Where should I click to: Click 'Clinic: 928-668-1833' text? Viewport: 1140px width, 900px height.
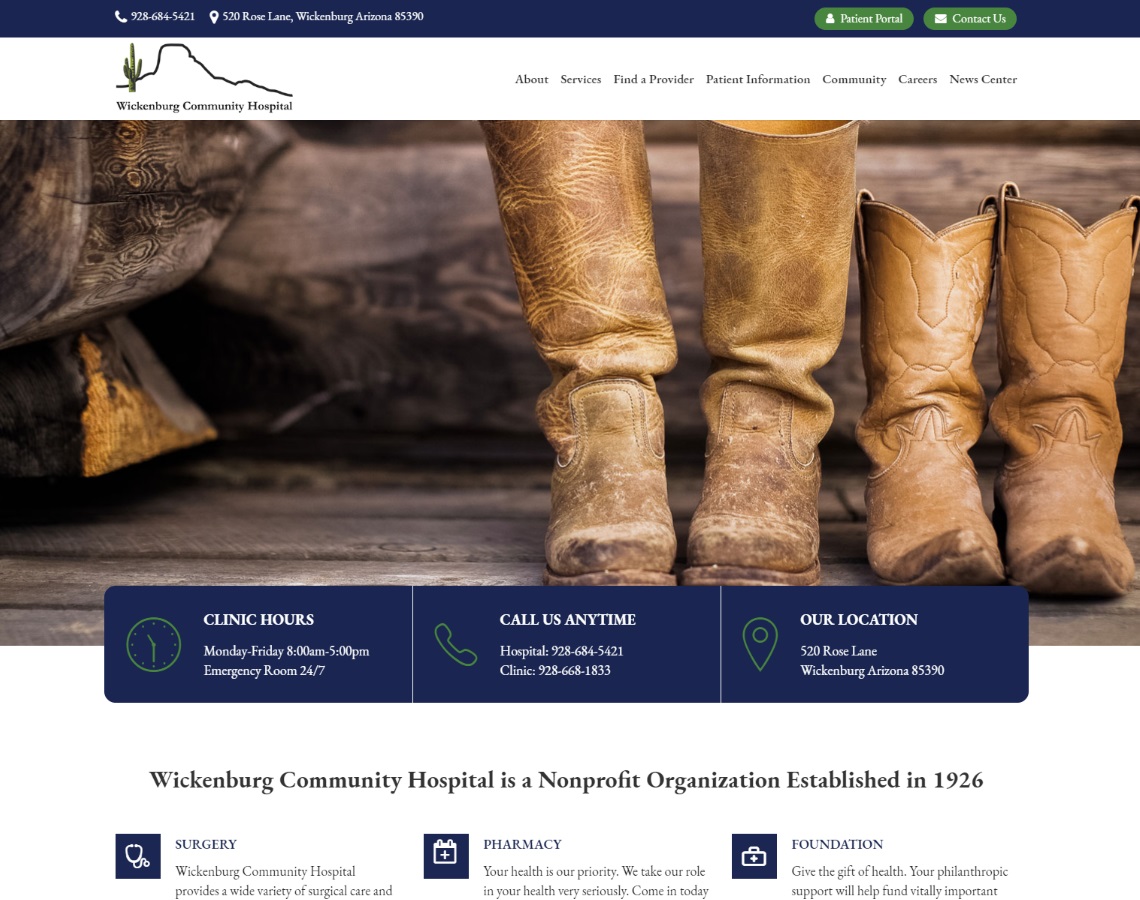point(555,670)
